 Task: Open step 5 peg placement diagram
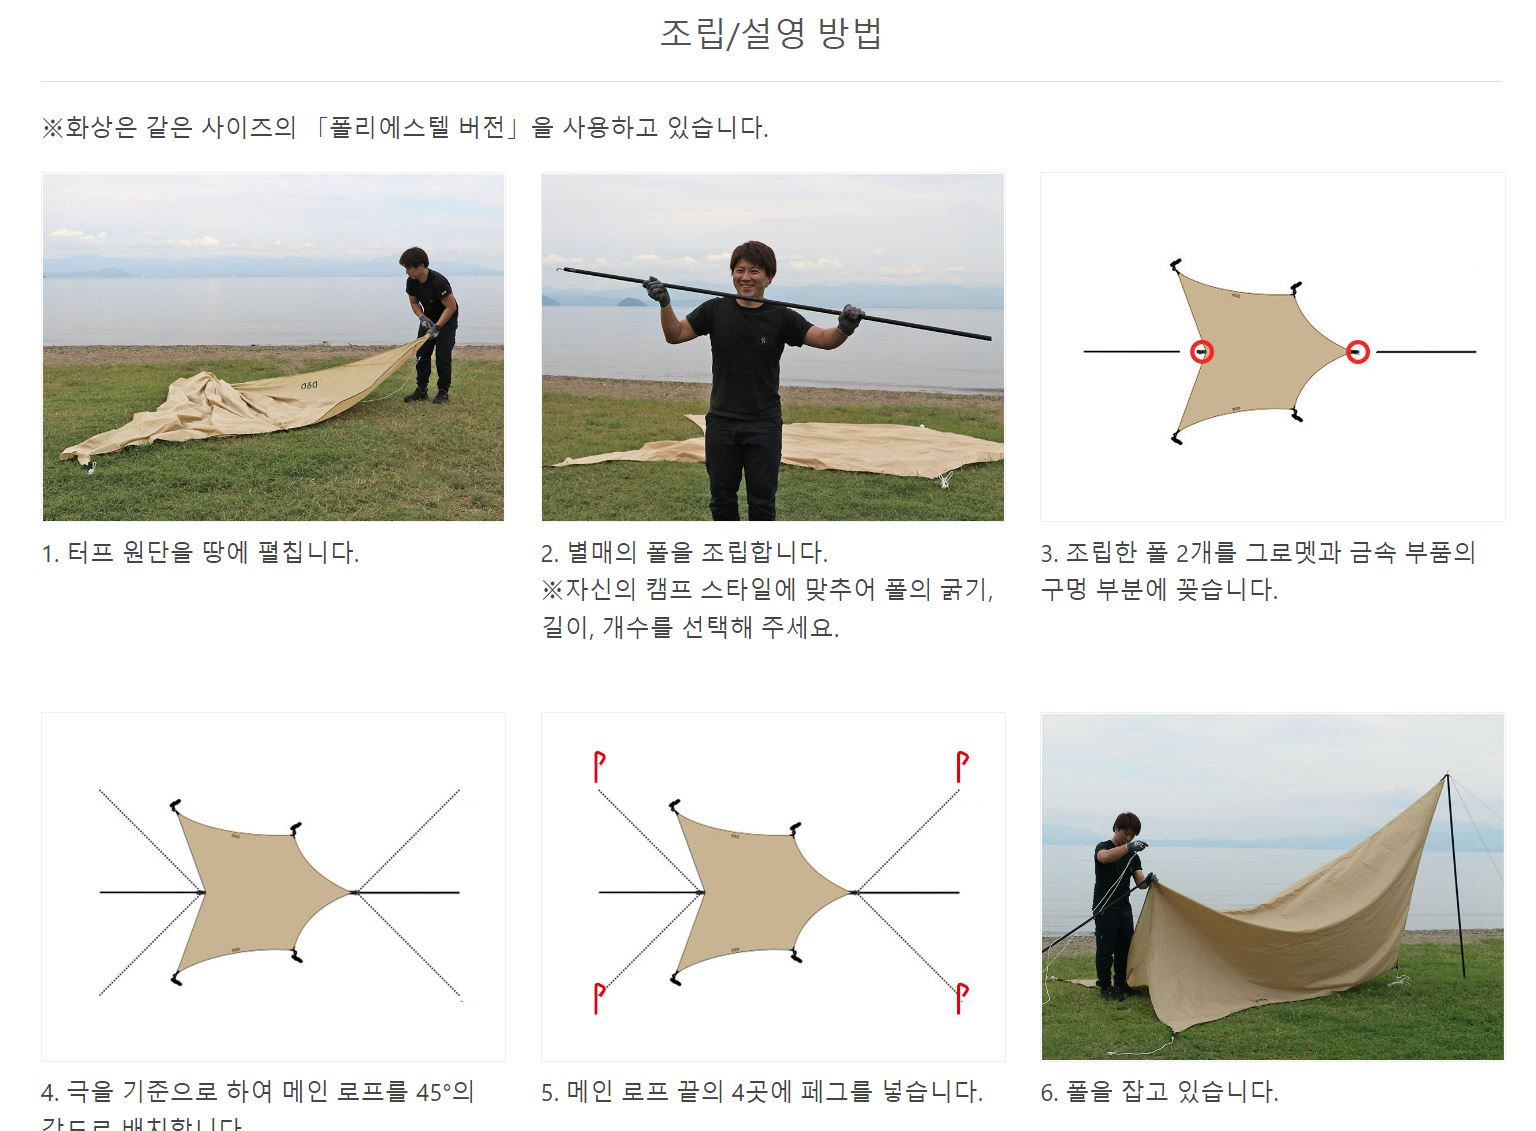[772, 887]
